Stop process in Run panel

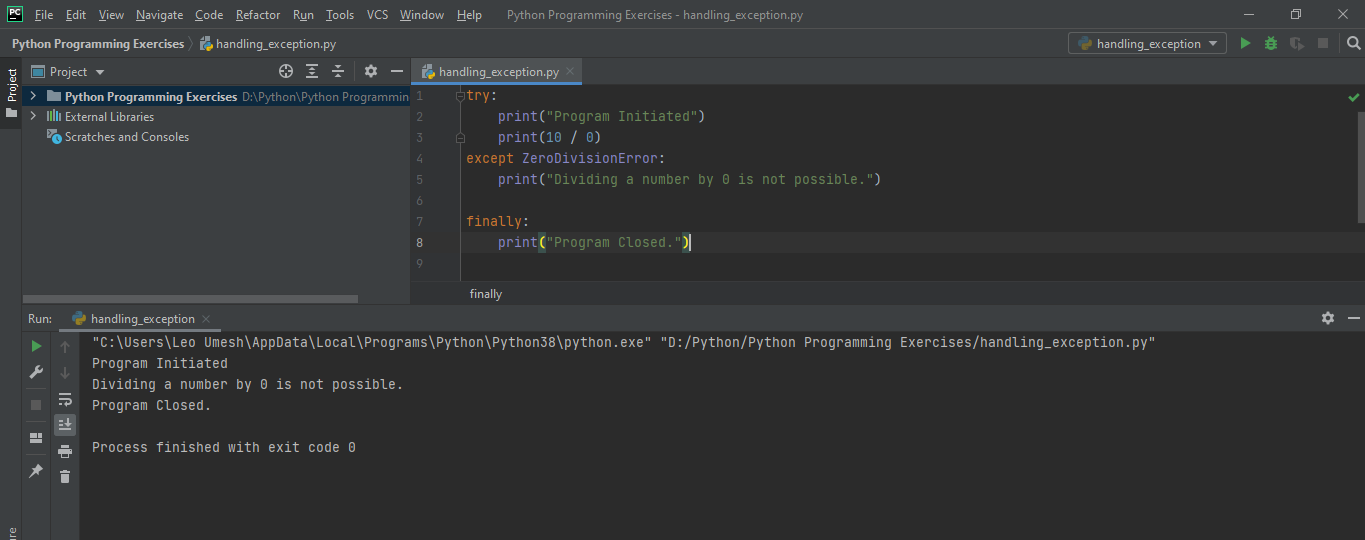pyautogui.click(x=36, y=405)
